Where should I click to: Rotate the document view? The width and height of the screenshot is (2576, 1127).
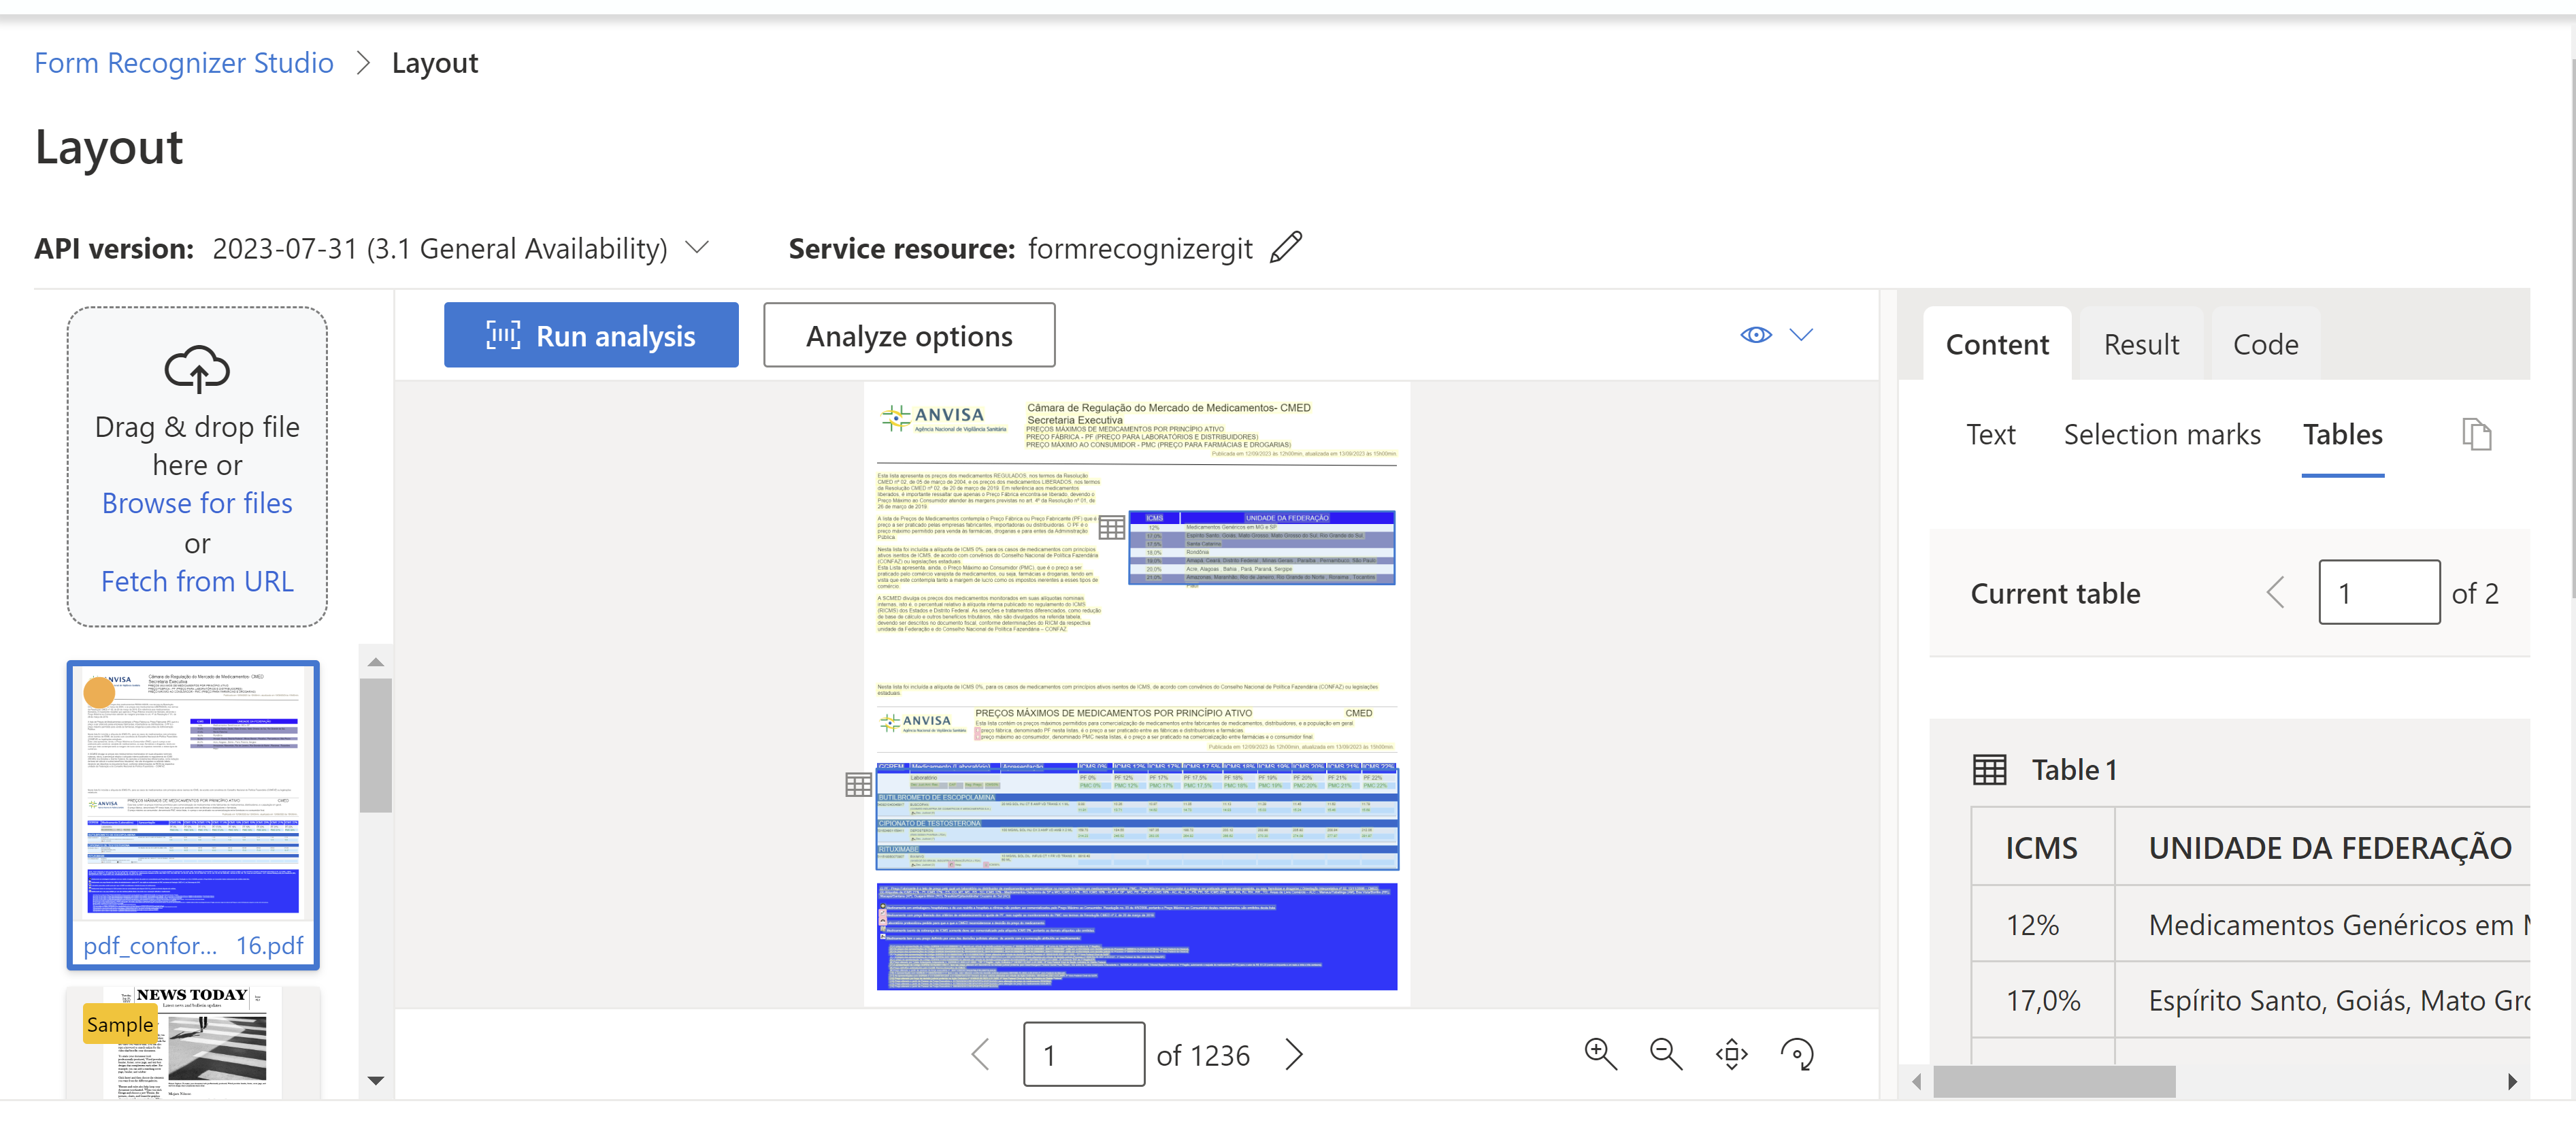pos(1797,1054)
